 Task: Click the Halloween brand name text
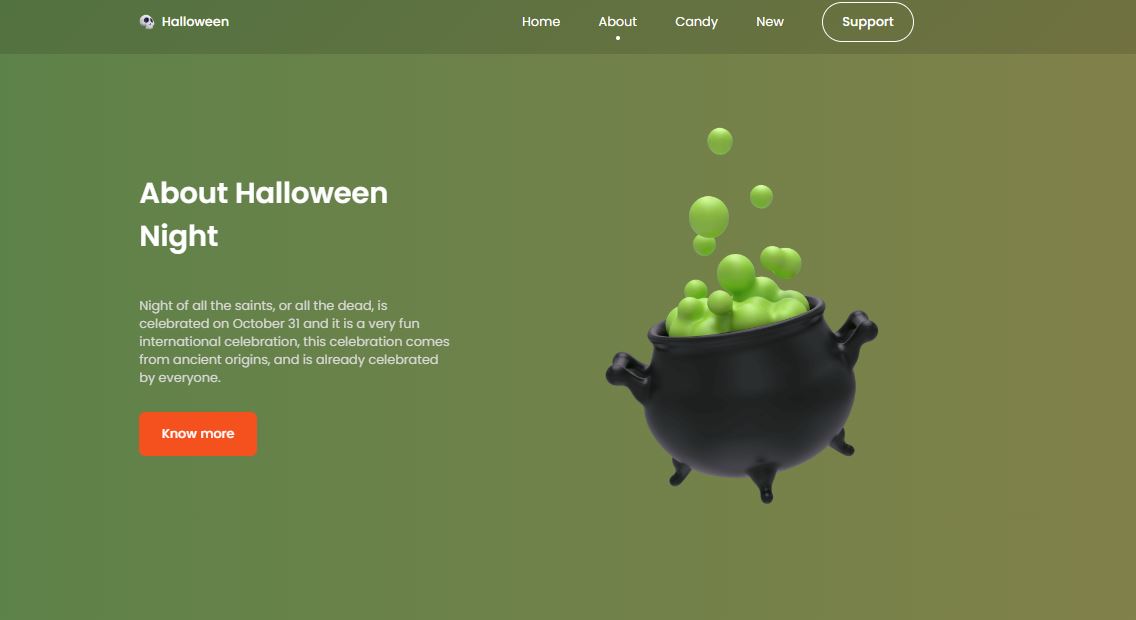[x=195, y=22]
